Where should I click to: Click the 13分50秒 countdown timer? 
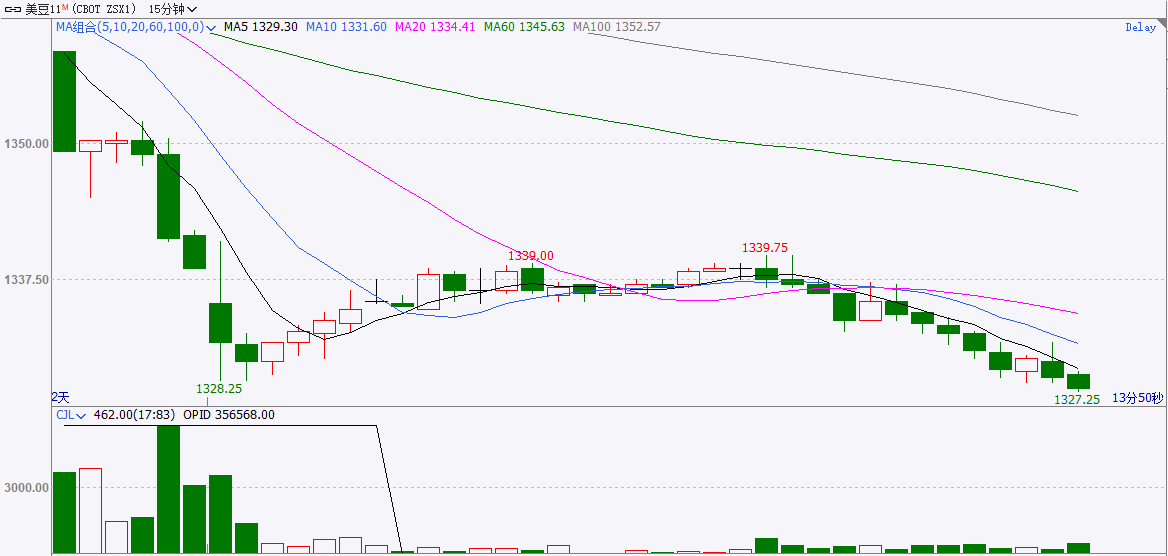click(x=1138, y=398)
